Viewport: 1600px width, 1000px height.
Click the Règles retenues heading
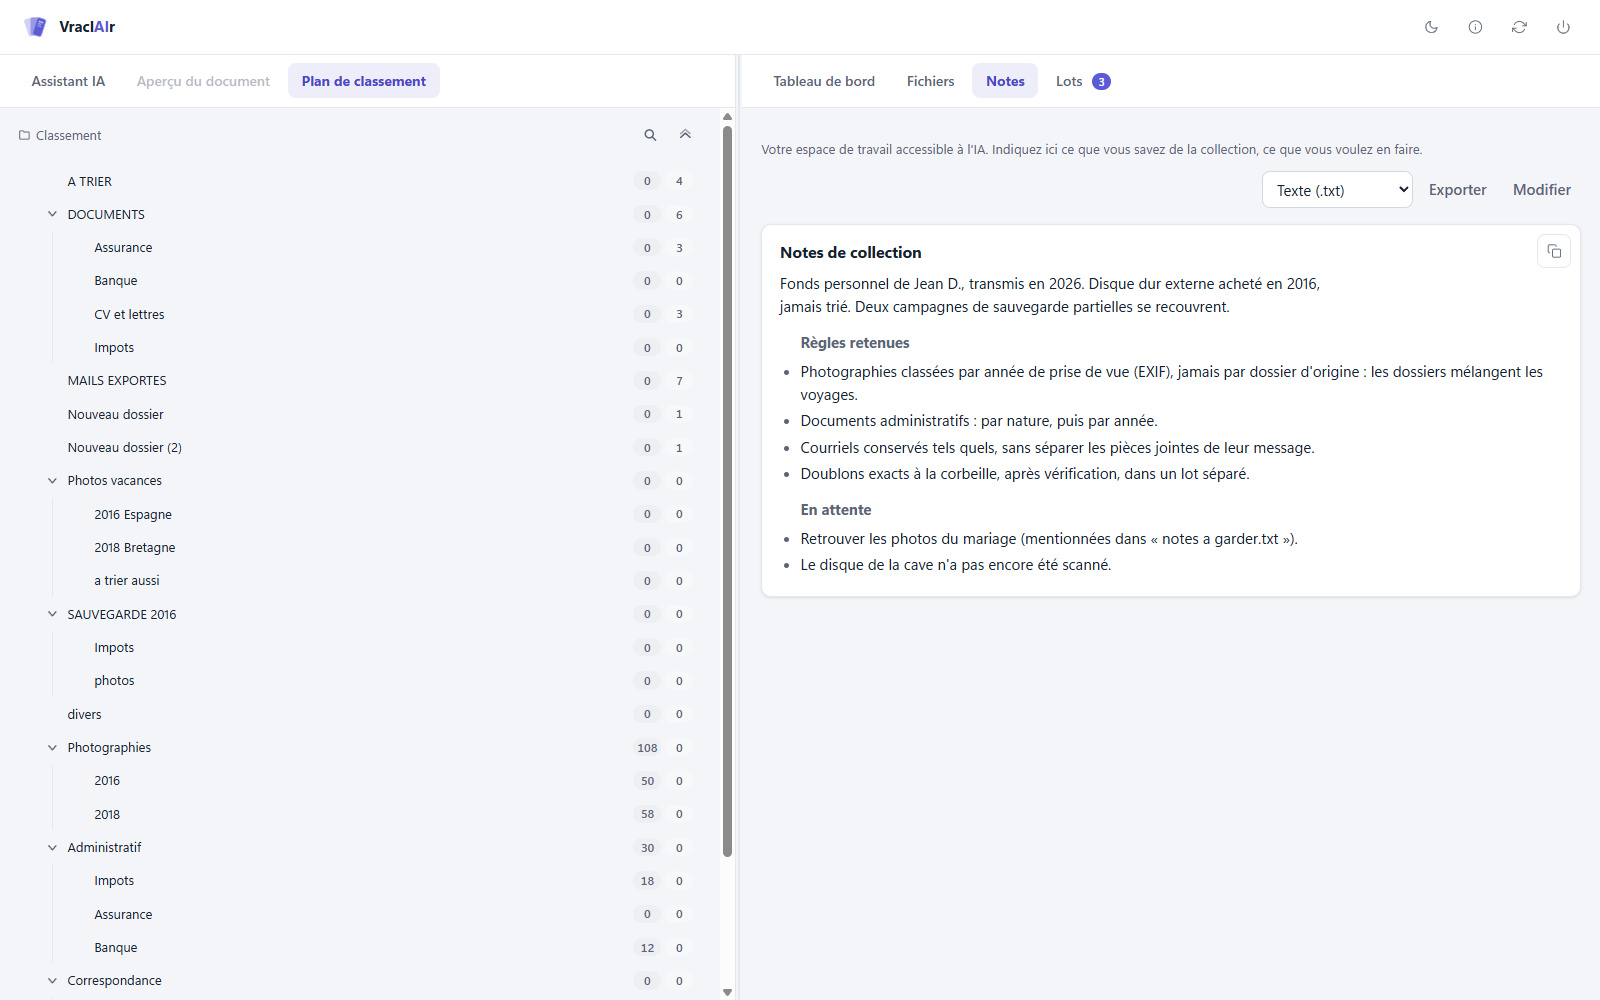pyautogui.click(x=855, y=343)
